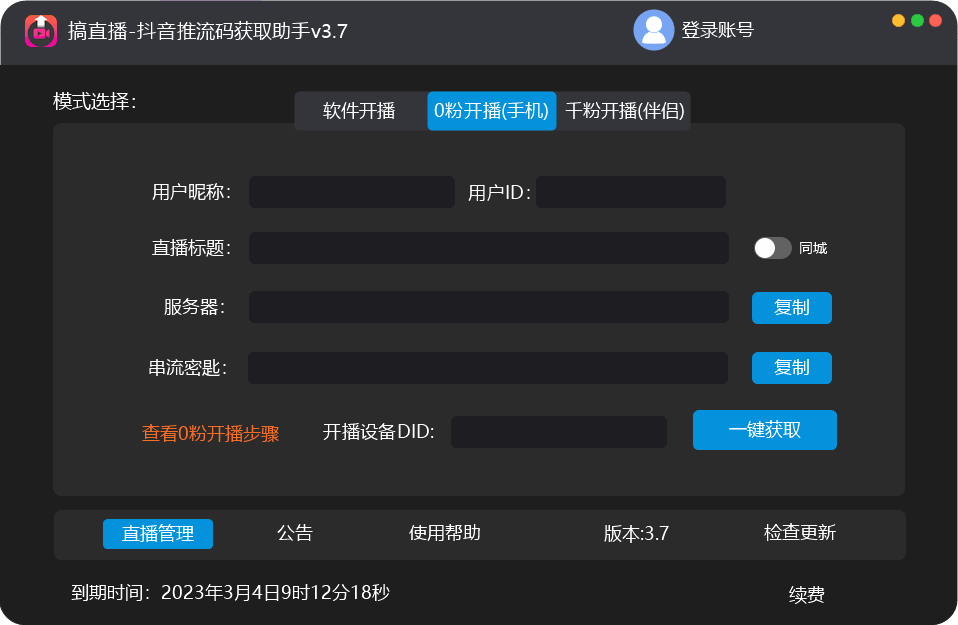Click 续费 to renew subscription
Viewport: 958px width, 625px height.
(x=806, y=592)
